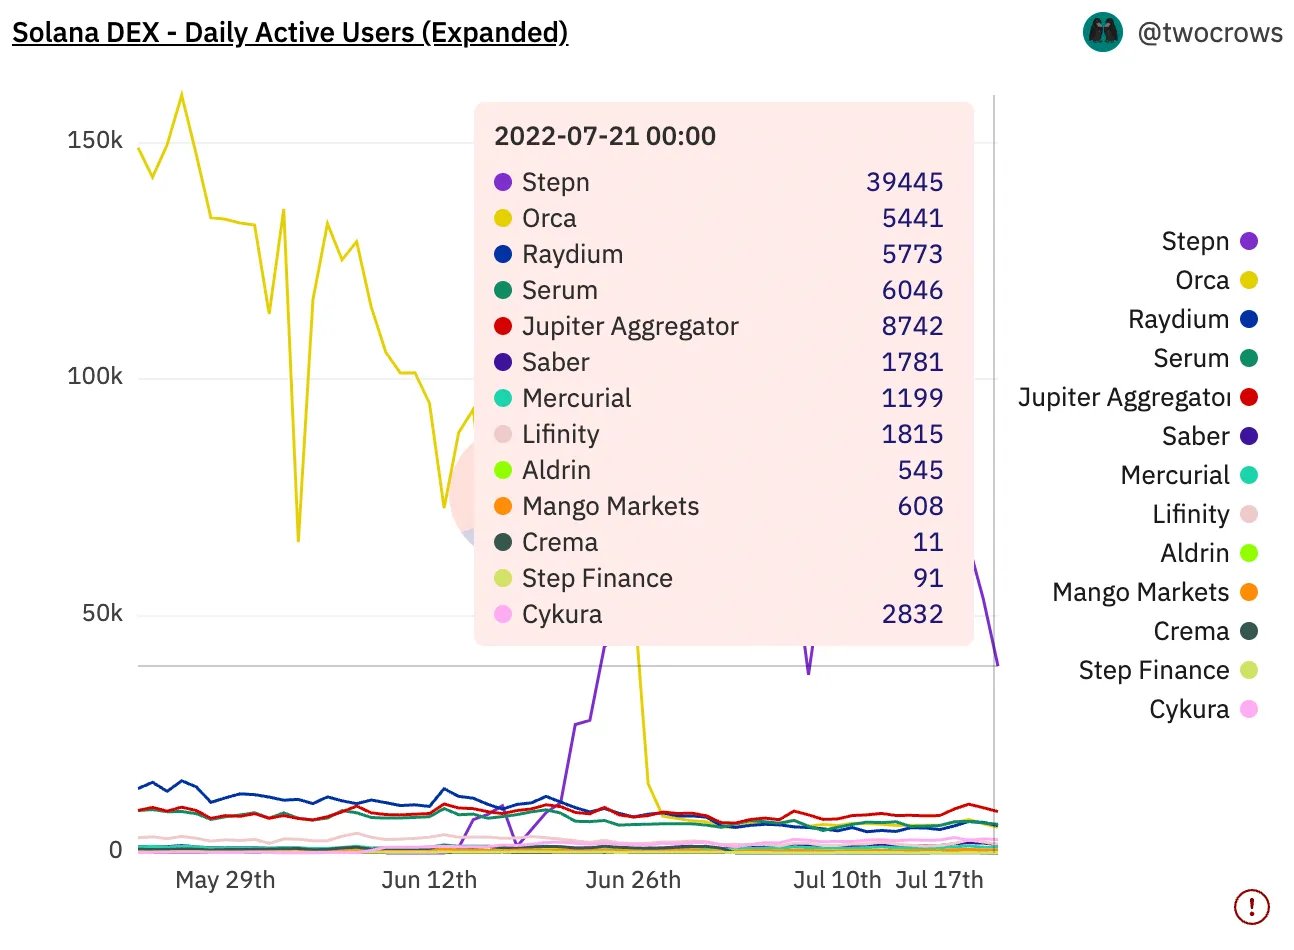Click the orange Mango Markets legend dot
Viewport: 1294px width, 950px height.
coord(1249,592)
